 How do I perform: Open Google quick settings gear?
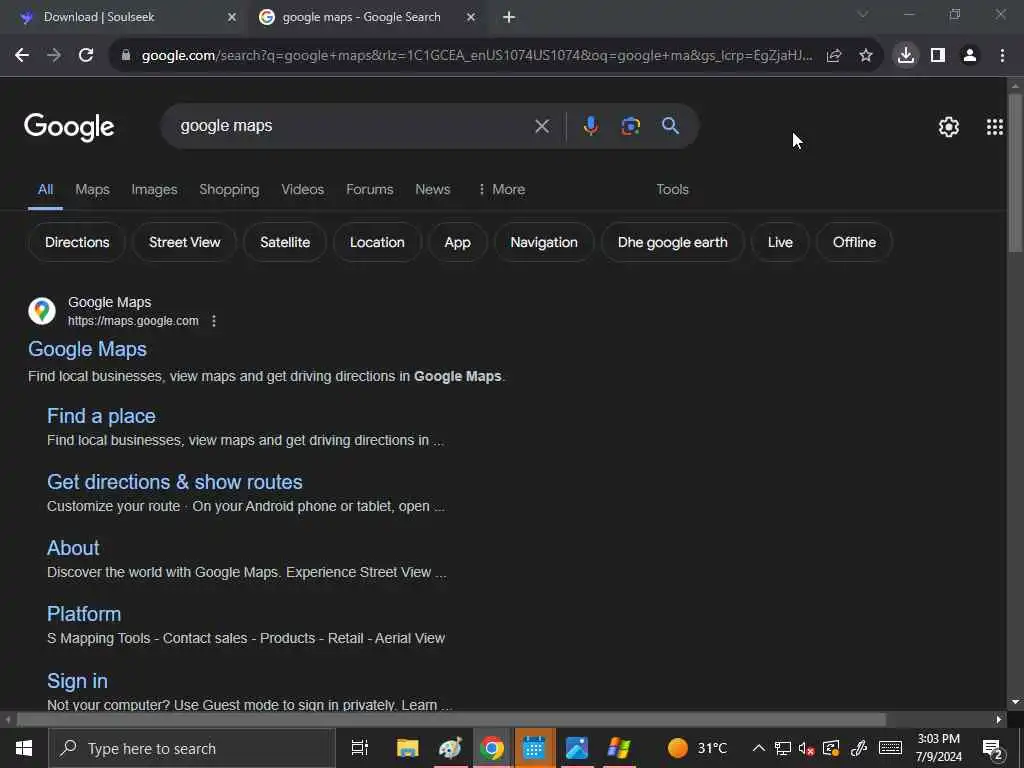coord(949,127)
